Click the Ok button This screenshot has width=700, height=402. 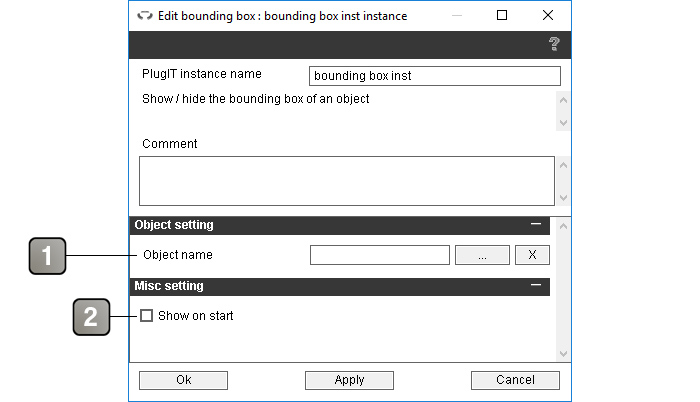click(183, 380)
